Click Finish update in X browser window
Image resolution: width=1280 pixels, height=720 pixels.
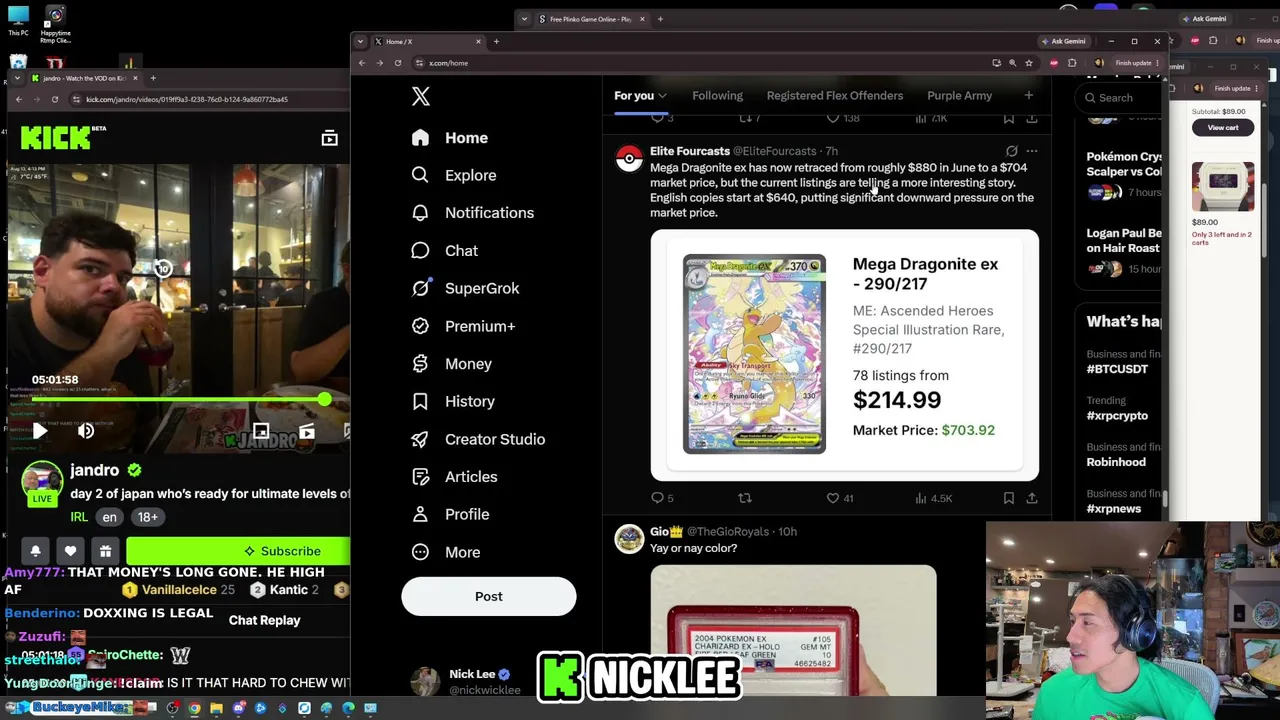(1135, 63)
